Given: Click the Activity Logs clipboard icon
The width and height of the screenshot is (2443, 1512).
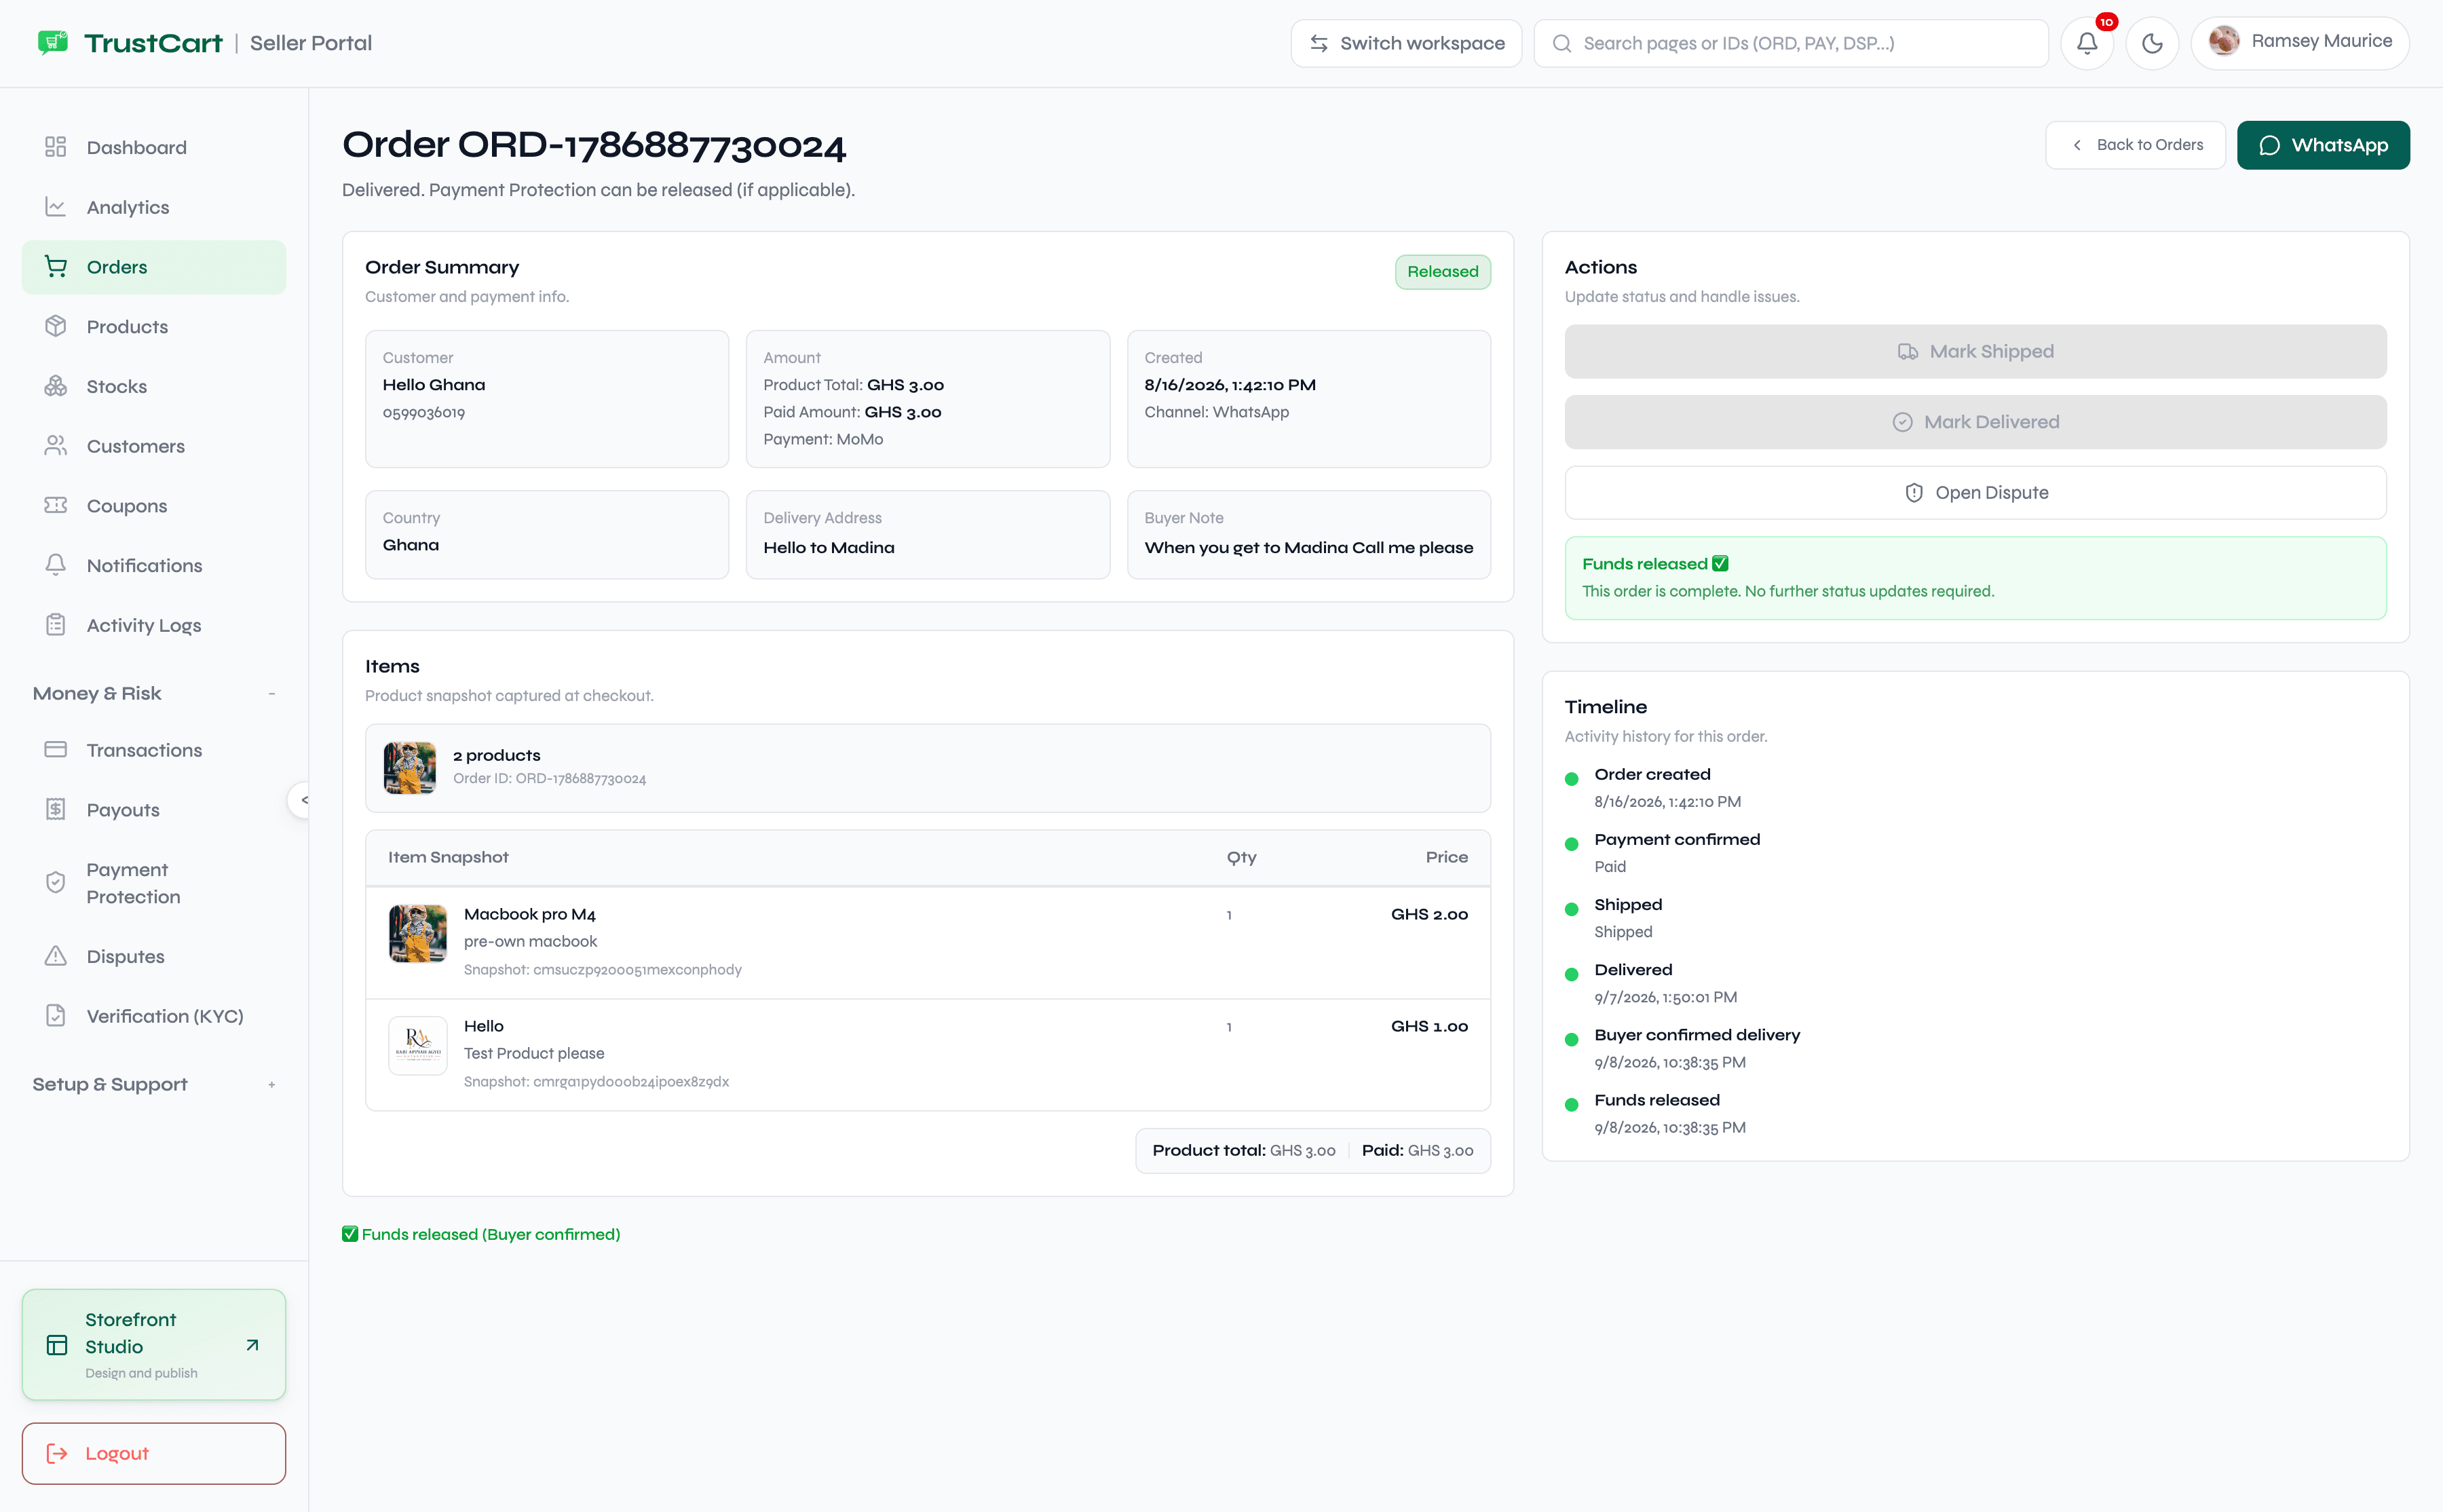Looking at the screenshot, I should tap(56, 625).
